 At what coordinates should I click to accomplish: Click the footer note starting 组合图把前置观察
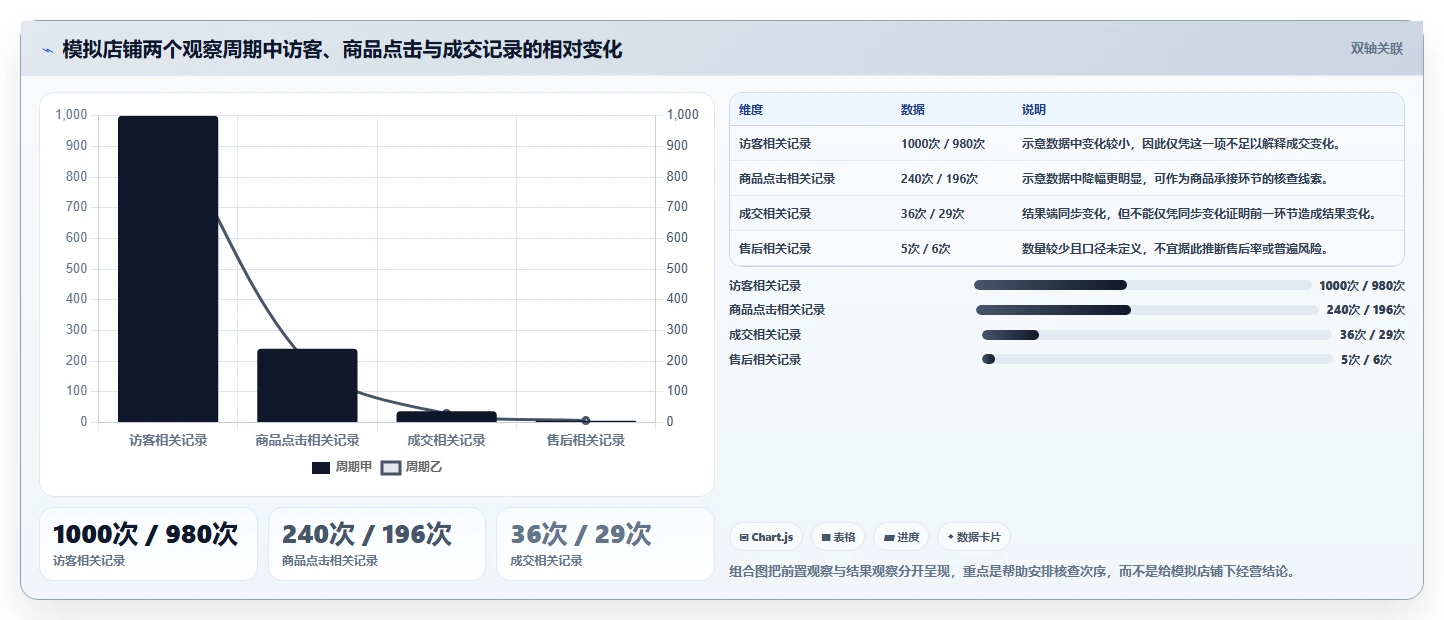click(x=1014, y=572)
